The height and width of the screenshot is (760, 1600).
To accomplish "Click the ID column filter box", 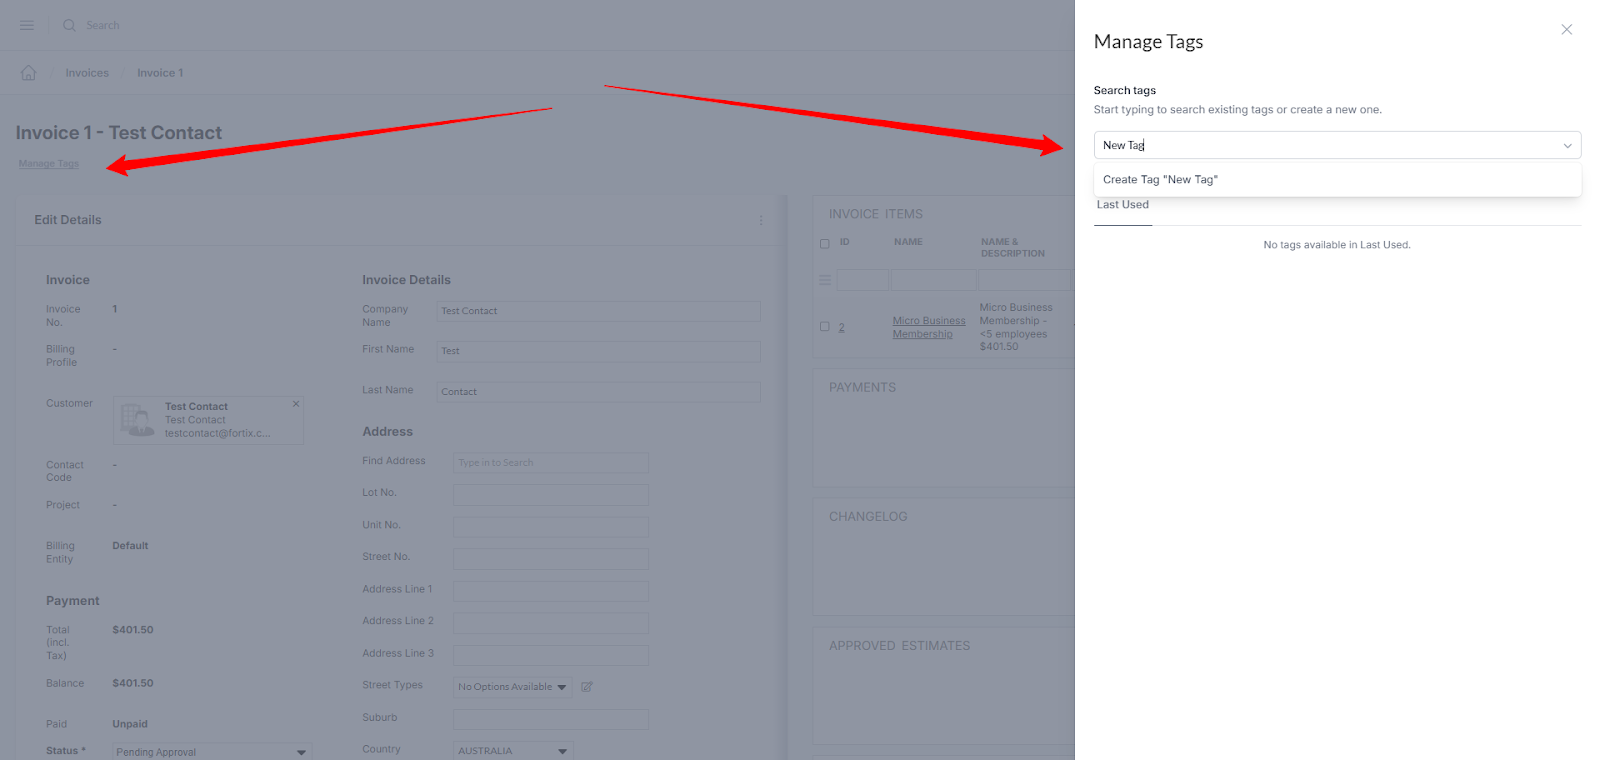I will pos(863,280).
